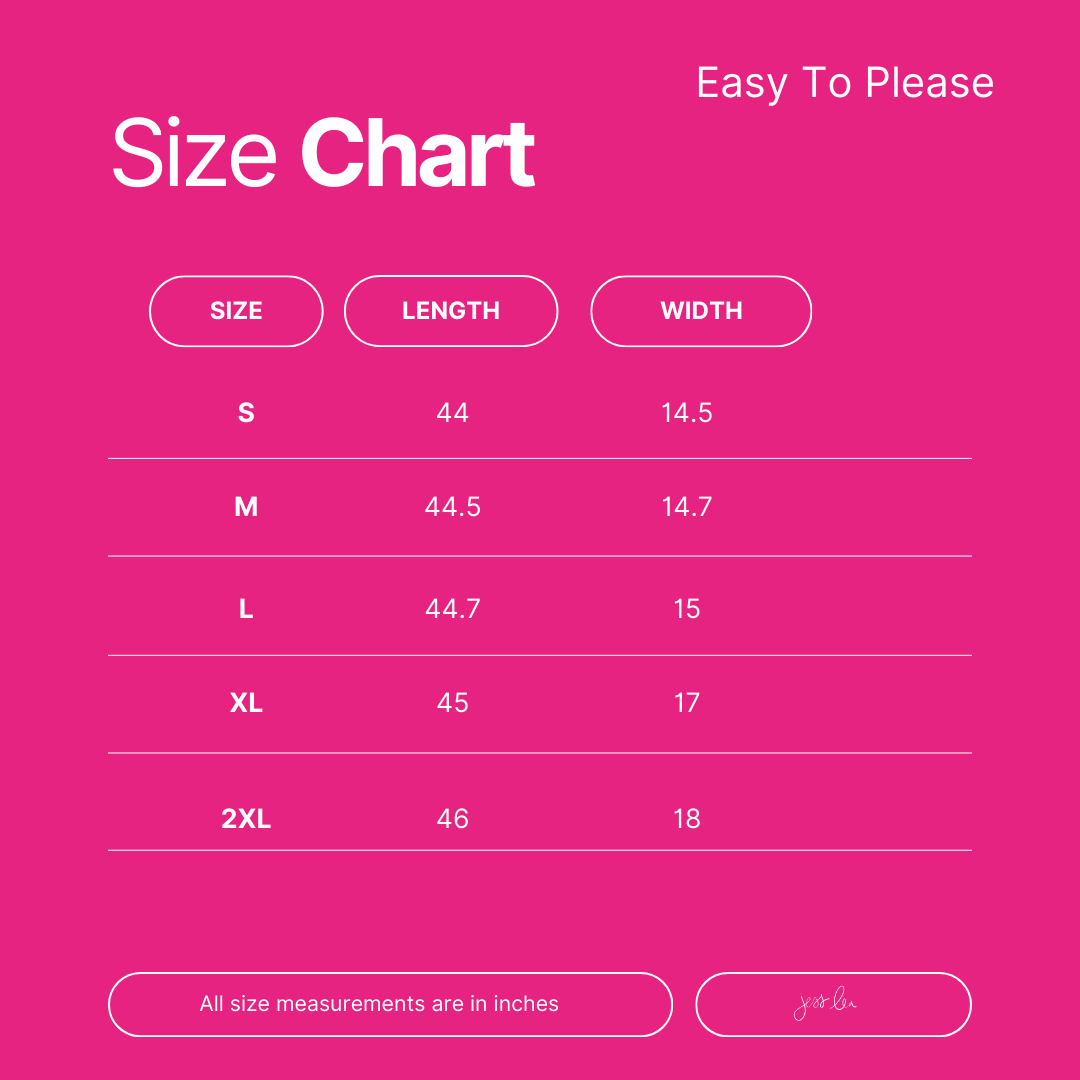
Task: Click the handwritten signature logo
Action: click(826, 1005)
